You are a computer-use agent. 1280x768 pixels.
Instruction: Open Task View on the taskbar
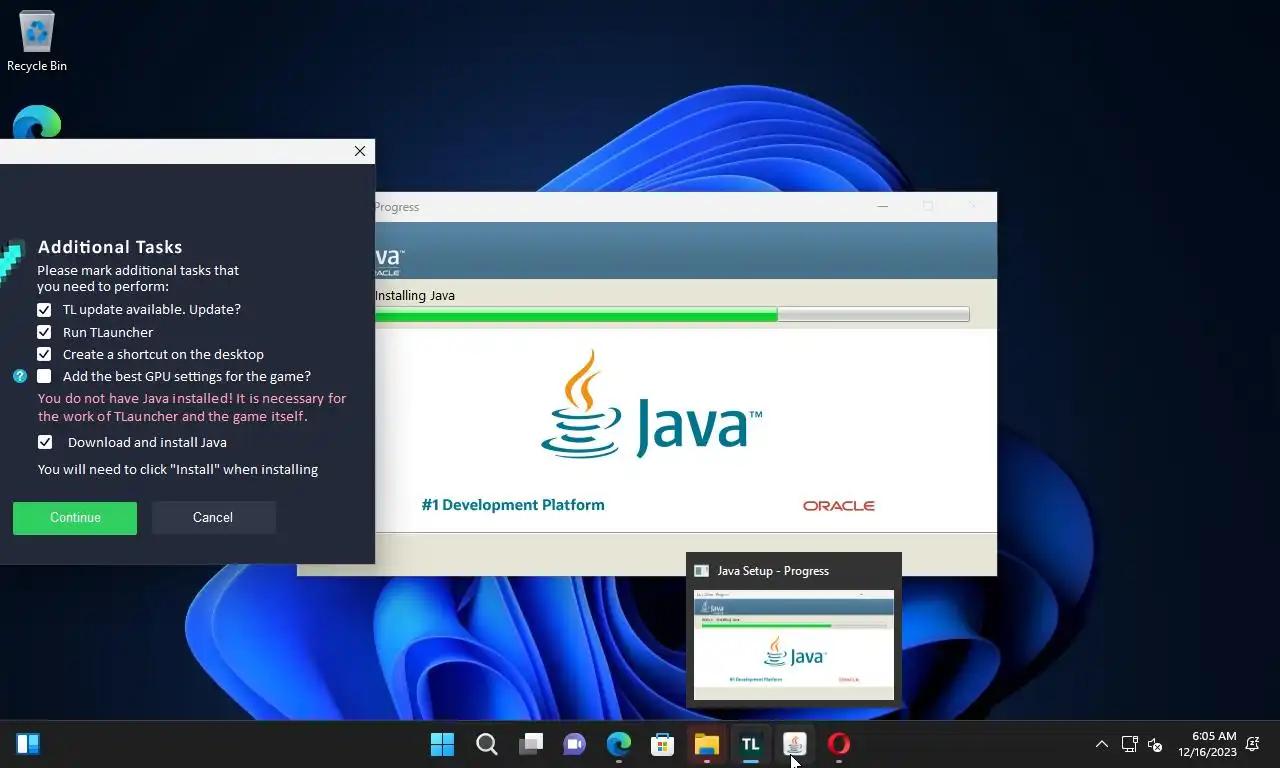coord(531,744)
